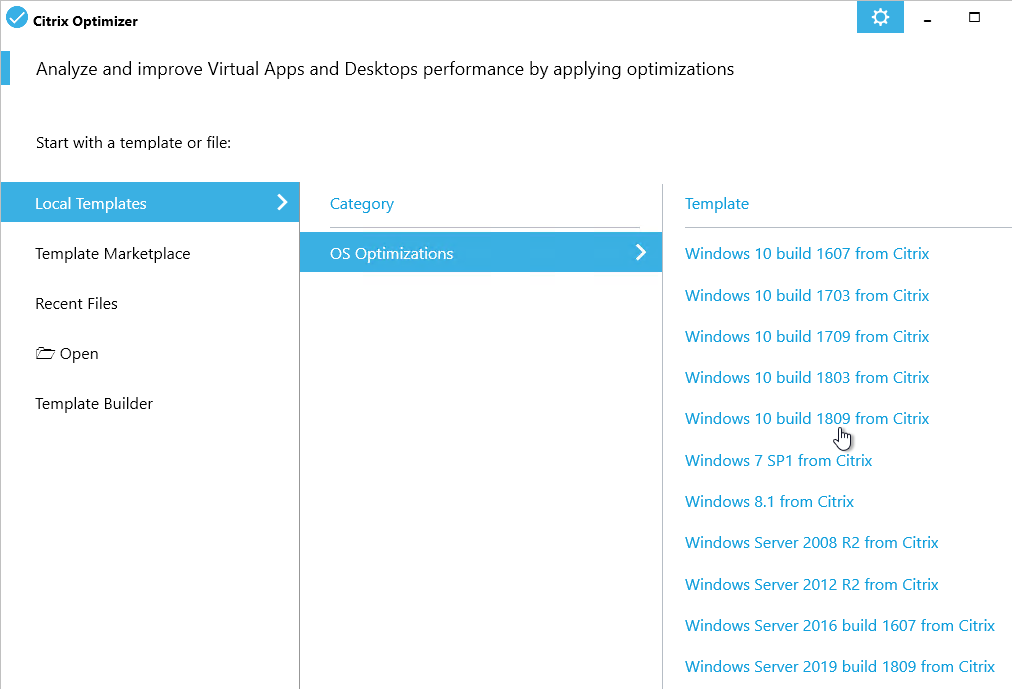Select Windows Server 2019 build 1809 template
This screenshot has width=1012, height=689.
(840, 666)
